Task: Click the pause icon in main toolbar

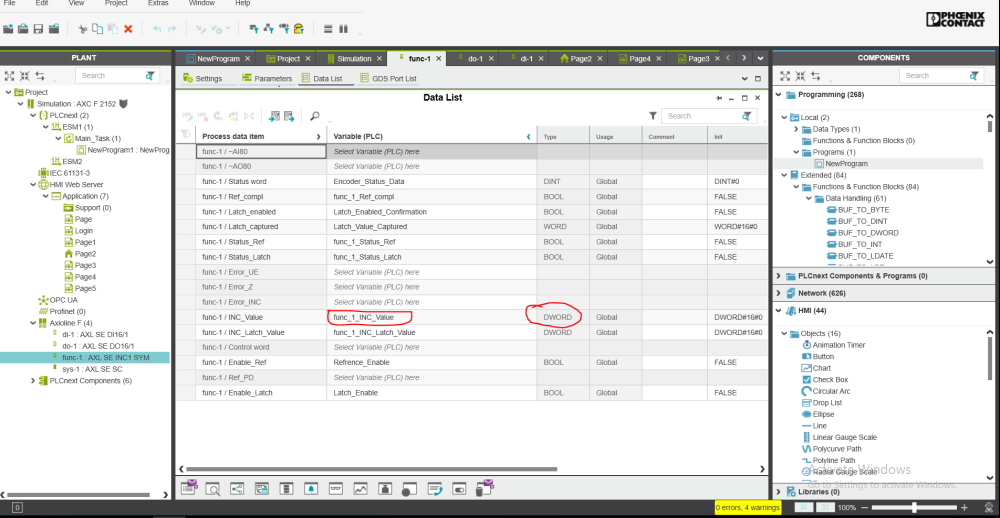Action: click(344, 29)
